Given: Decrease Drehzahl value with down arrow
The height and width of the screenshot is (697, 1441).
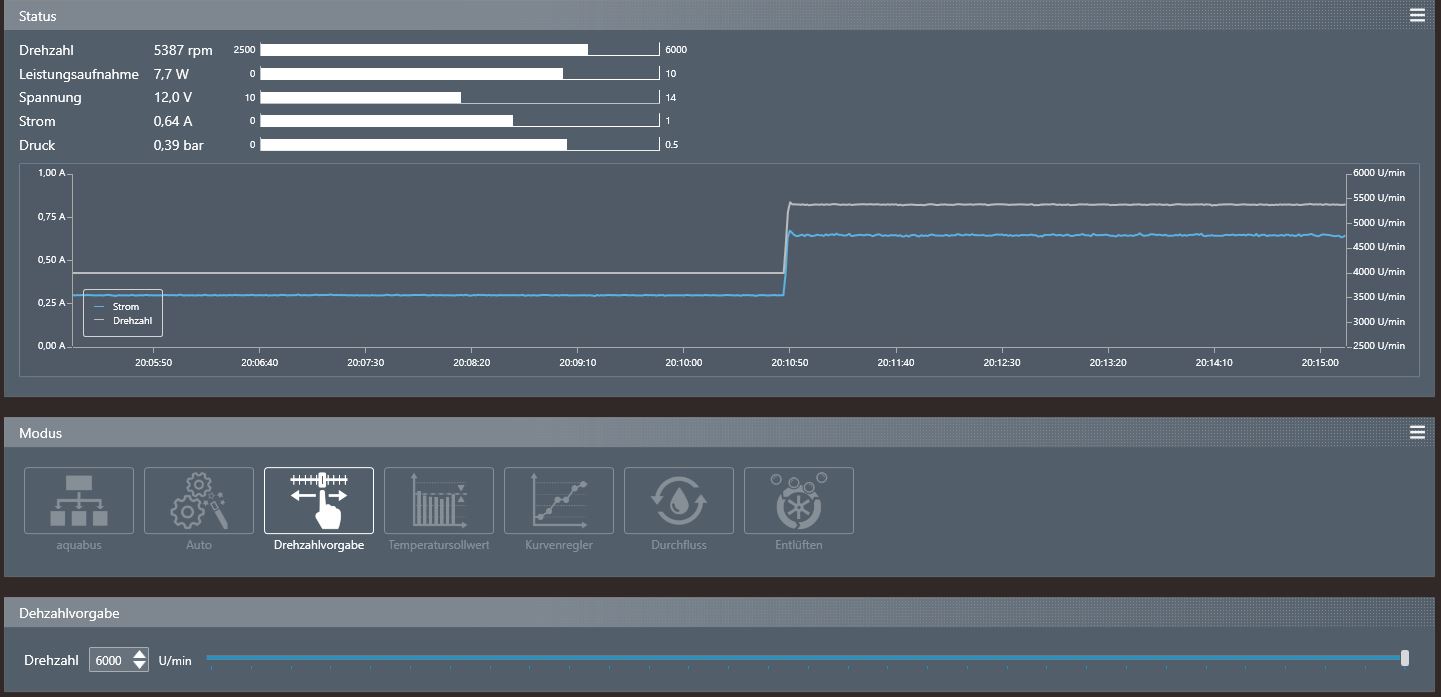Looking at the screenshot, I should point(140,665).
